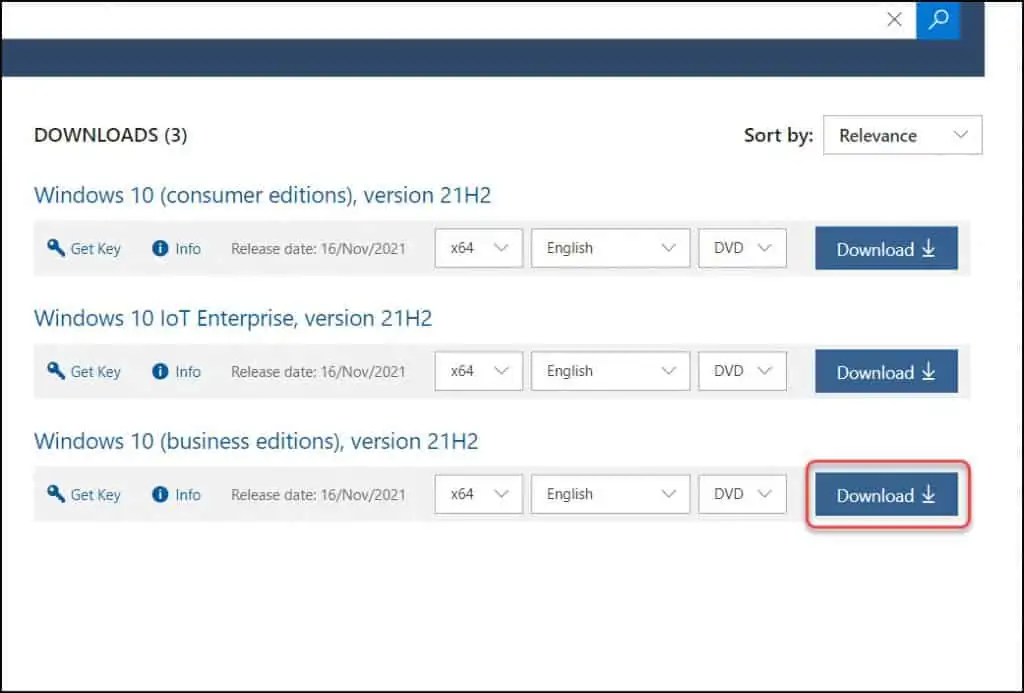Open the Sort by Relevance dropdown
Screen dimensions: 1024x693
903,135
